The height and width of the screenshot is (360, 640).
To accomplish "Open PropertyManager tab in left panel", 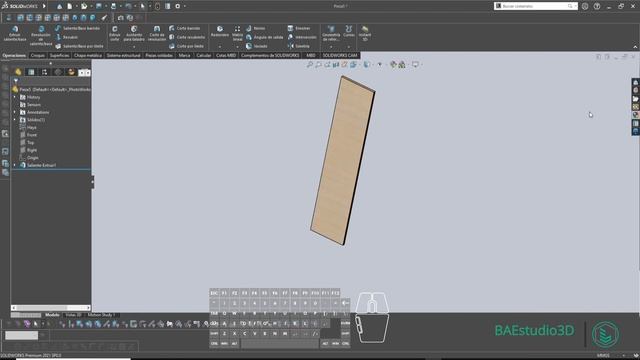I will tap(31, 72).
